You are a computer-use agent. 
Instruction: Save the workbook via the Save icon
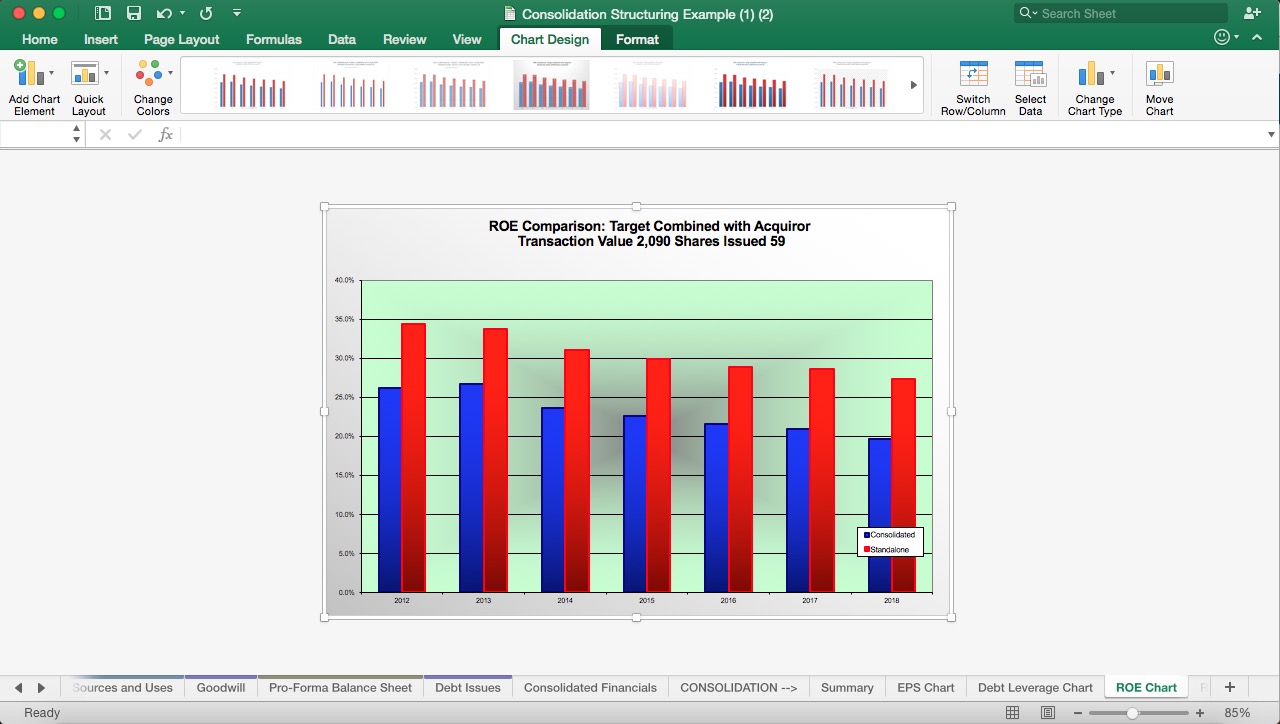134,13
